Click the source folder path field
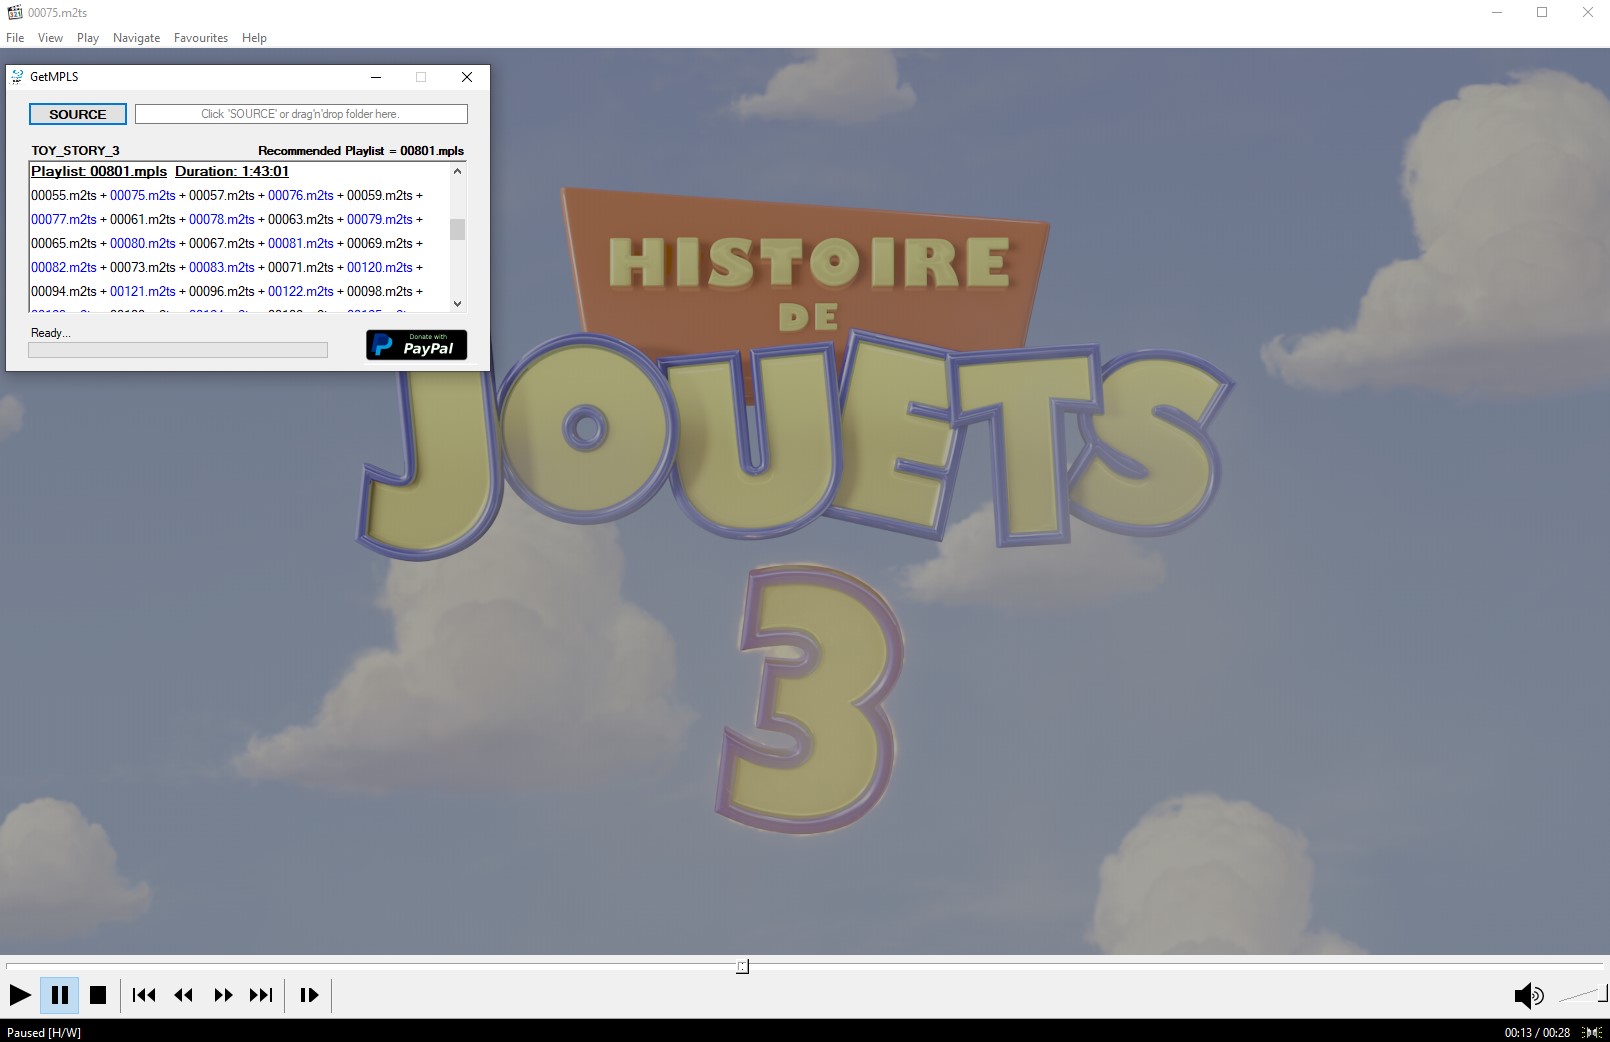Screen dimensions: 1610x1042 click(301, 114)
